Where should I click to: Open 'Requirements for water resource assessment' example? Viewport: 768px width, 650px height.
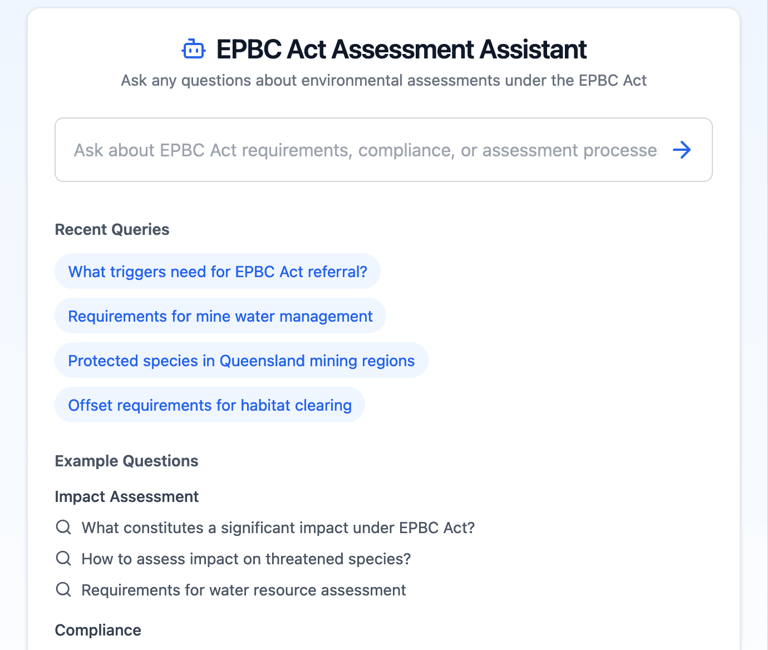[243, 590]
